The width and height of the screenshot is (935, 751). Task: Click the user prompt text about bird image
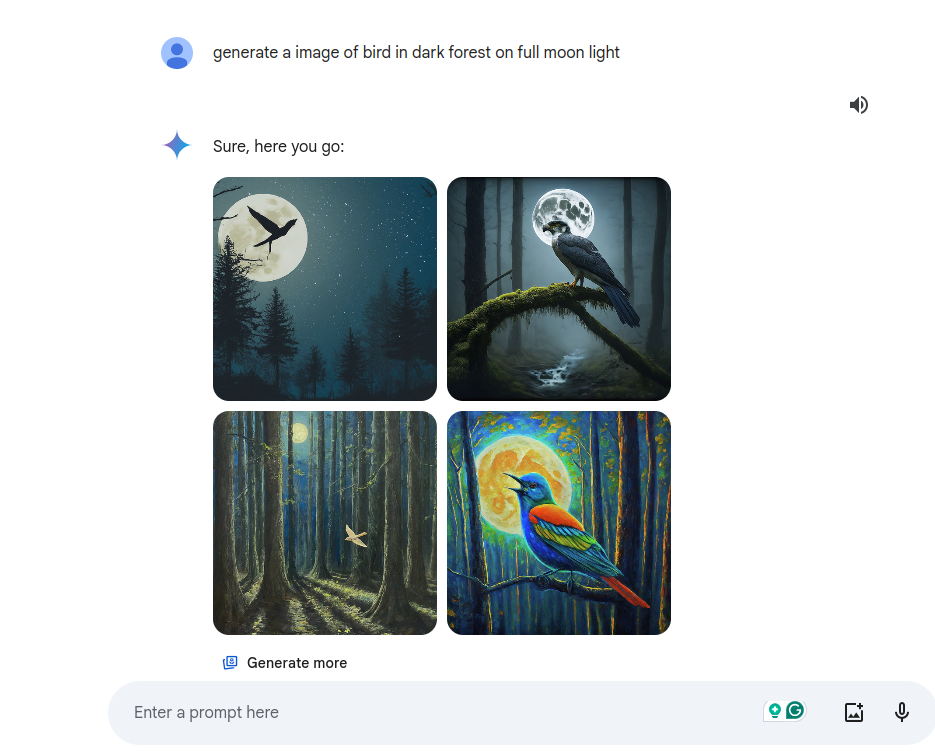(x=416, y=52)
